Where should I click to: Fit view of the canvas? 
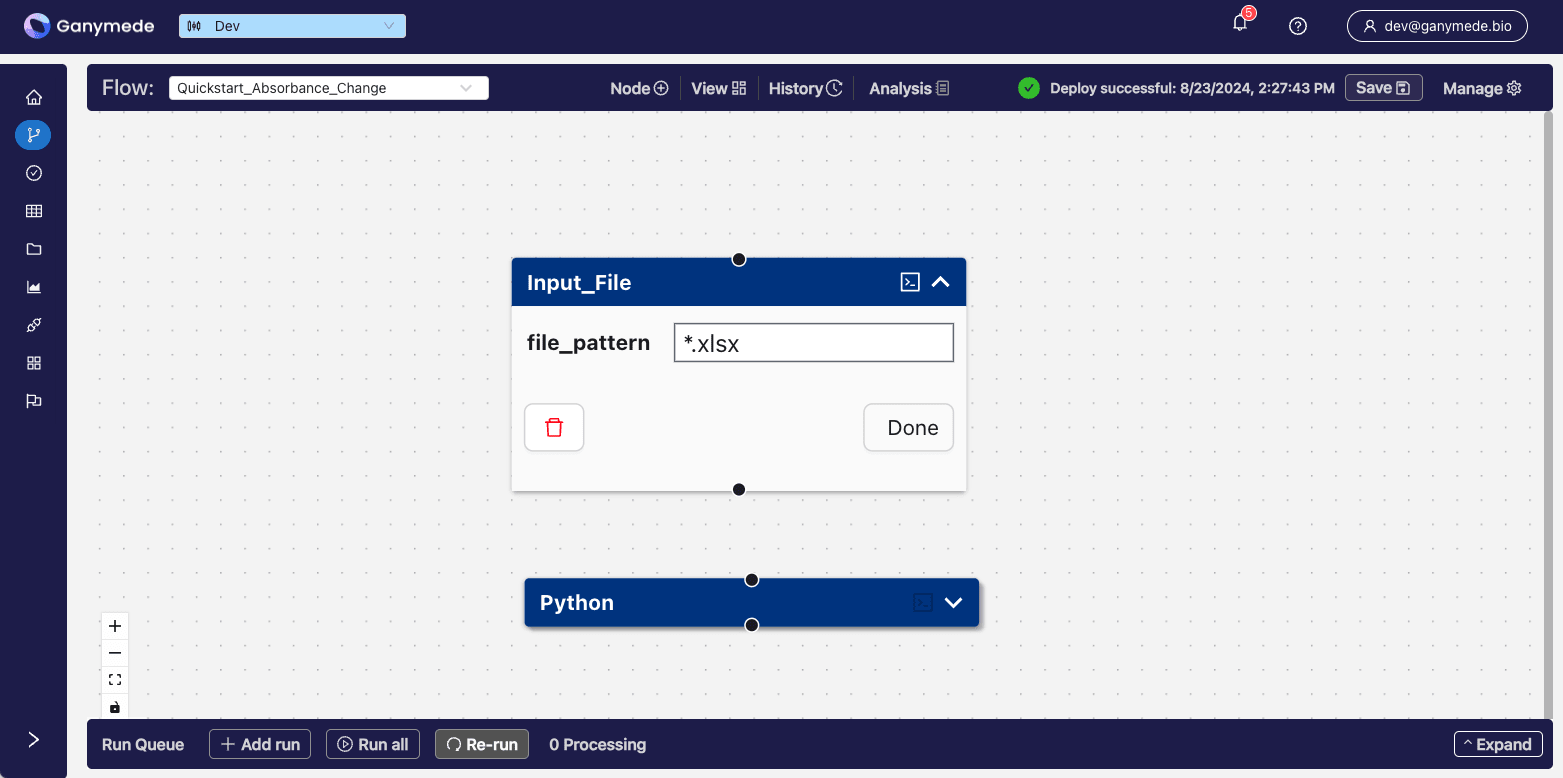(x=115, y=680)
